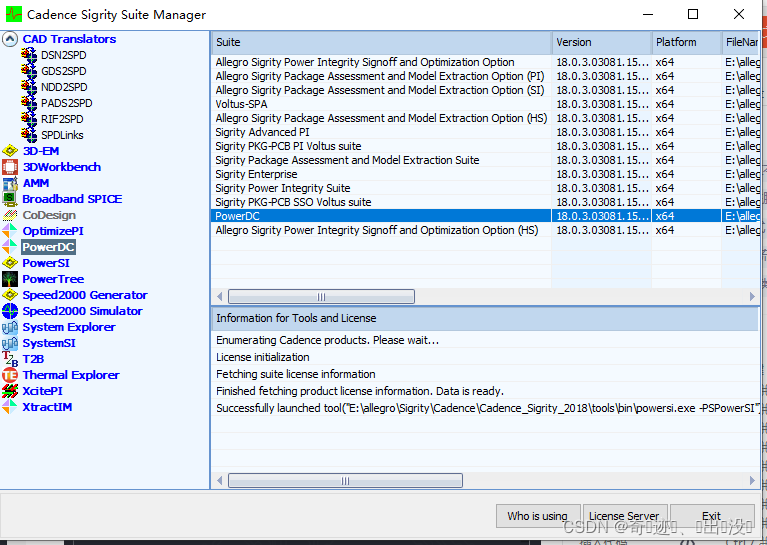The width and height of the screenshot is (767, 545).
Task: Maximize the Suite Manager window
Action: point(693,14)
